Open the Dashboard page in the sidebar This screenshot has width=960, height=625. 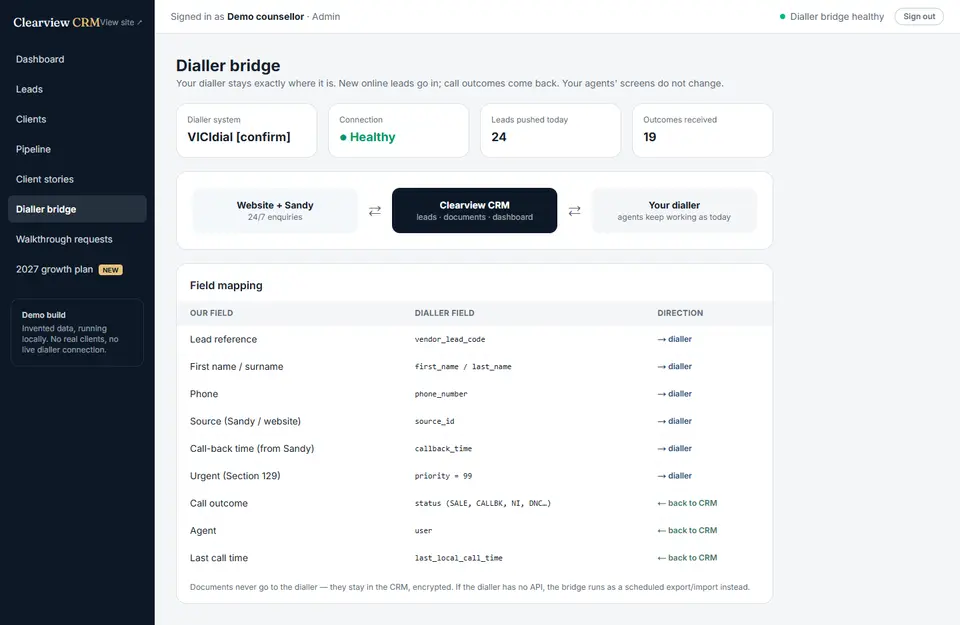pos(77,59)
